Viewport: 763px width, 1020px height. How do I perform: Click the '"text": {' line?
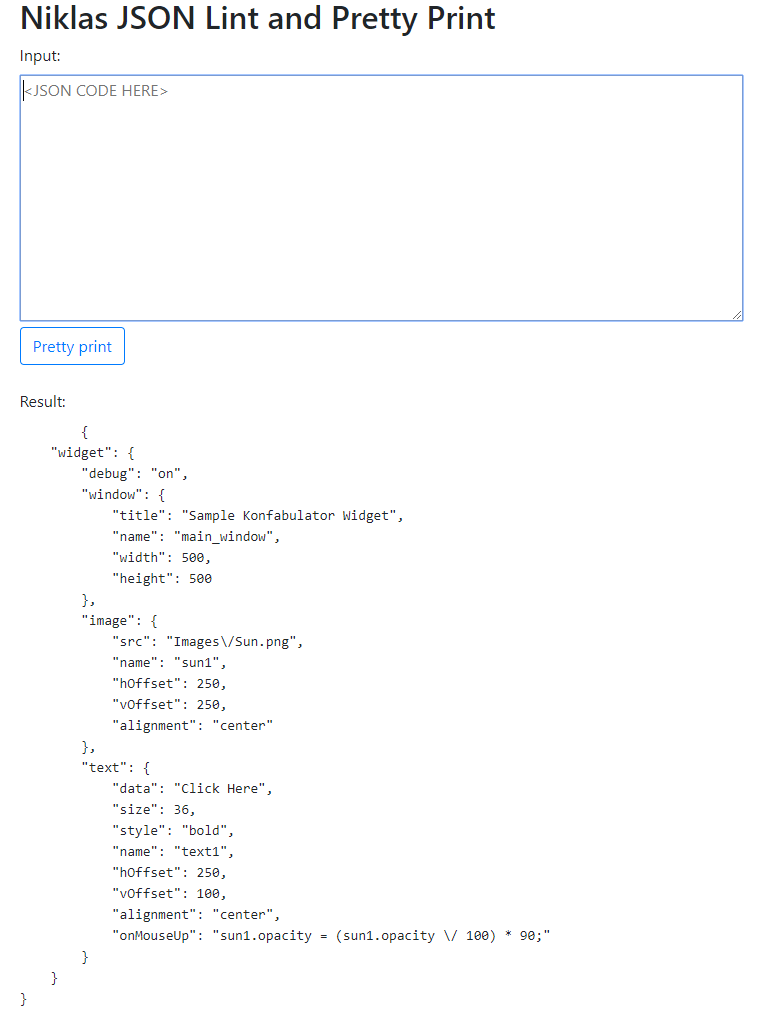click(x=116, y=768)
